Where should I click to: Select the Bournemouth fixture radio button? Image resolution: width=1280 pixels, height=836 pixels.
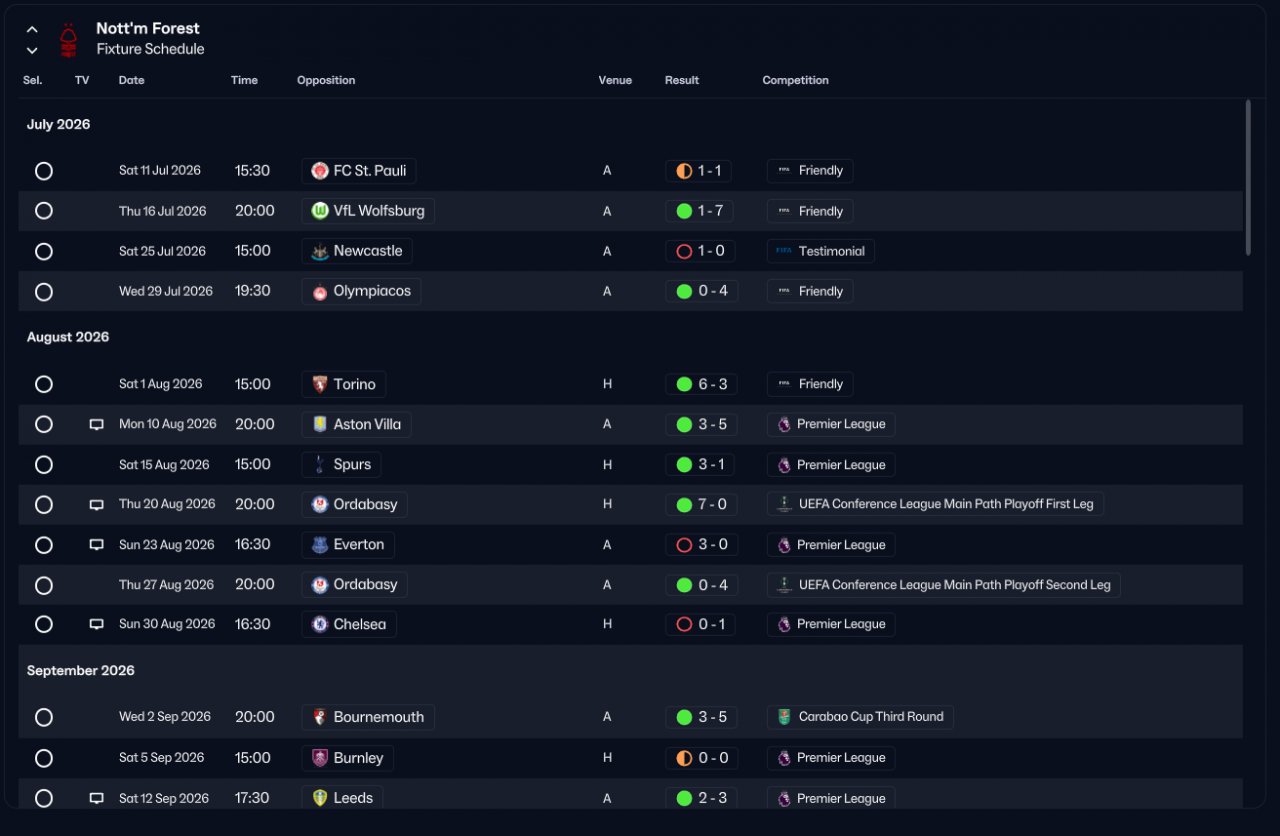44,717
